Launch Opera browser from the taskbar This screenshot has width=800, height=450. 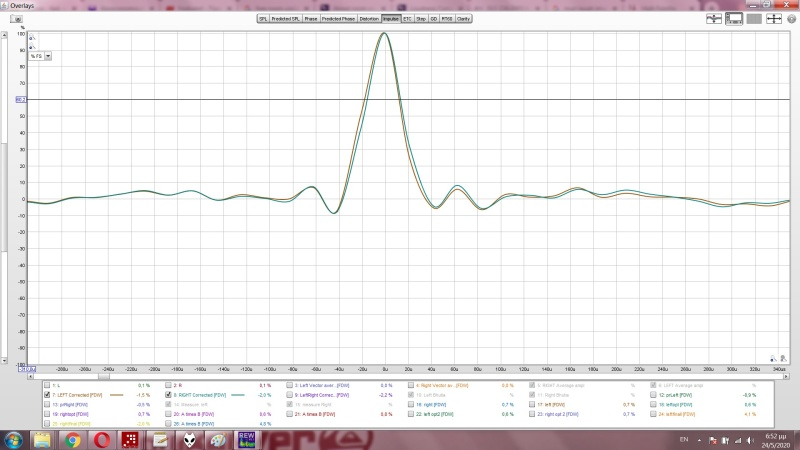(x=101, y=438)
